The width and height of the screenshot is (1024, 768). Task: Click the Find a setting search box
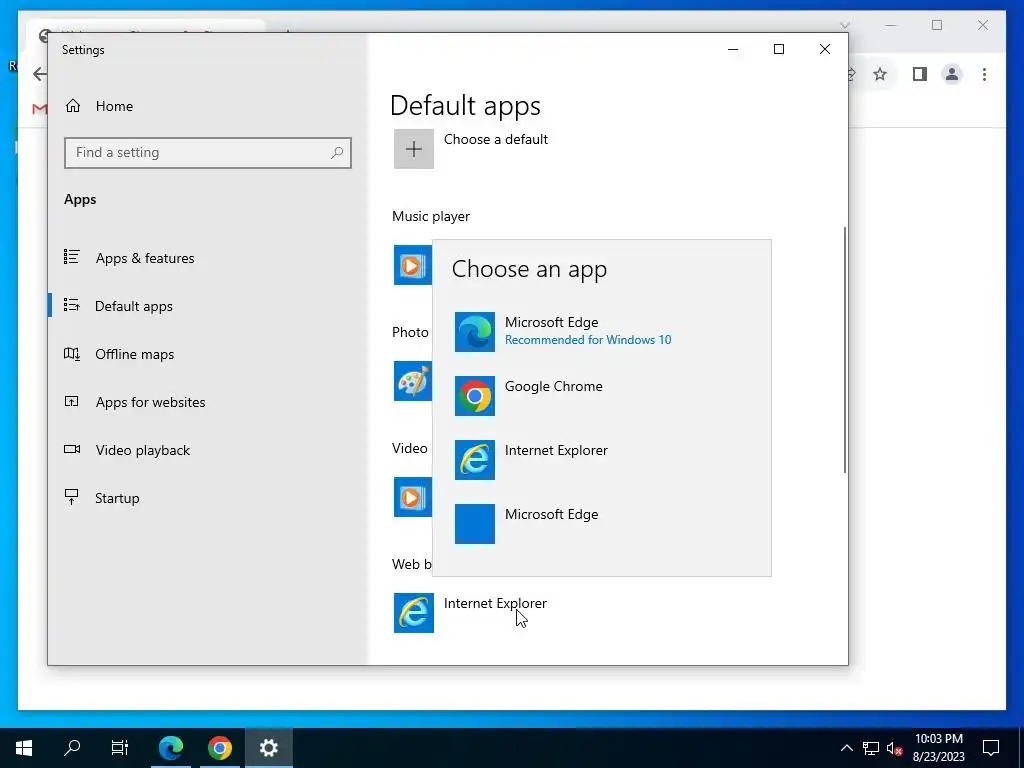(x=208, y=153)
